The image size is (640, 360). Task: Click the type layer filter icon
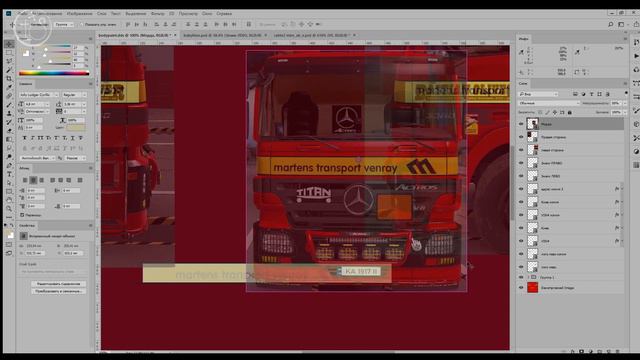pyautogui.click(x=591, y=94)
